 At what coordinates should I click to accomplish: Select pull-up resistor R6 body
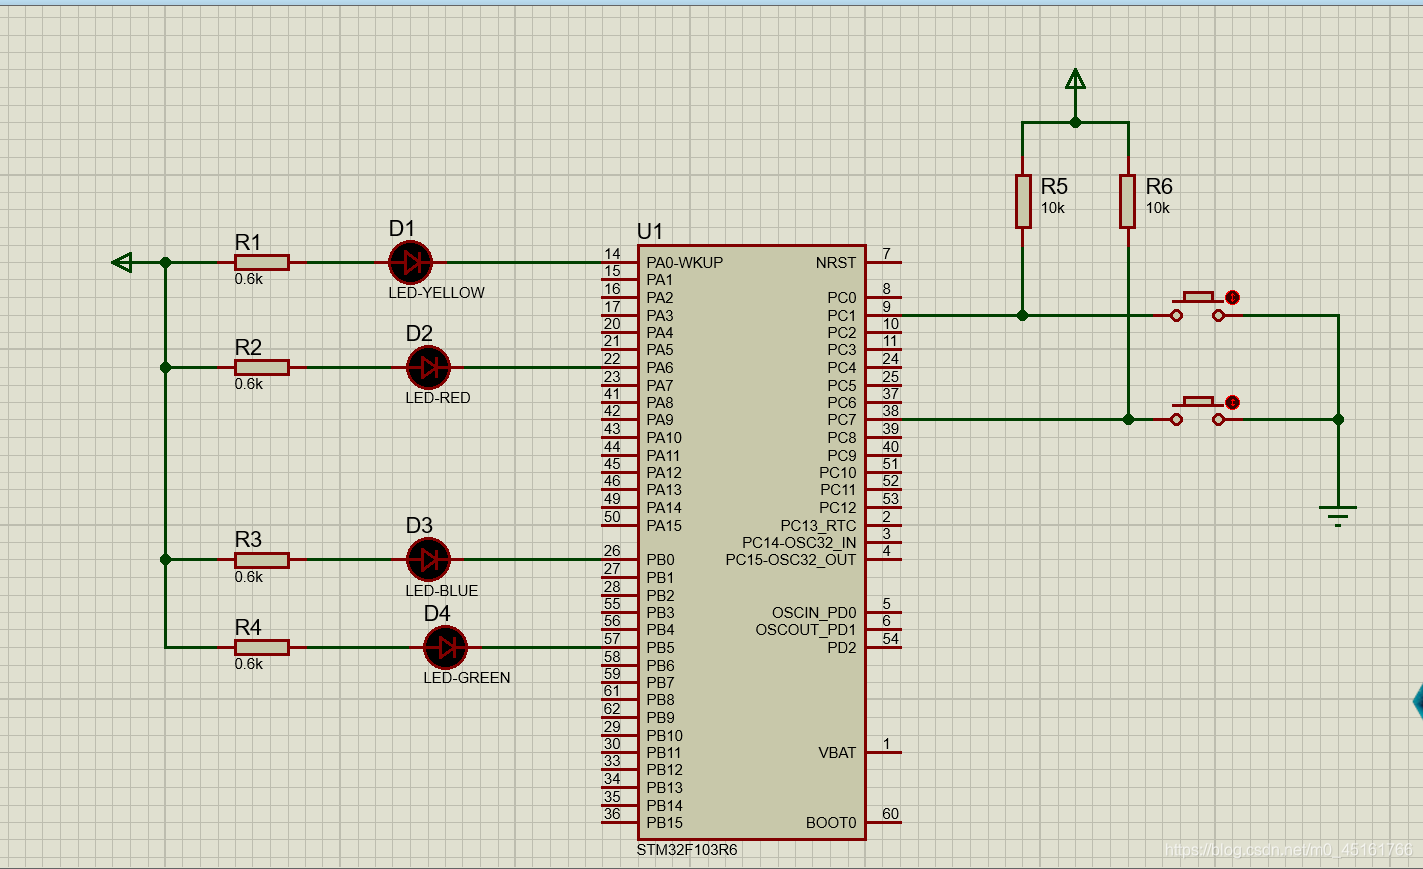click(x=1128, y=201)
